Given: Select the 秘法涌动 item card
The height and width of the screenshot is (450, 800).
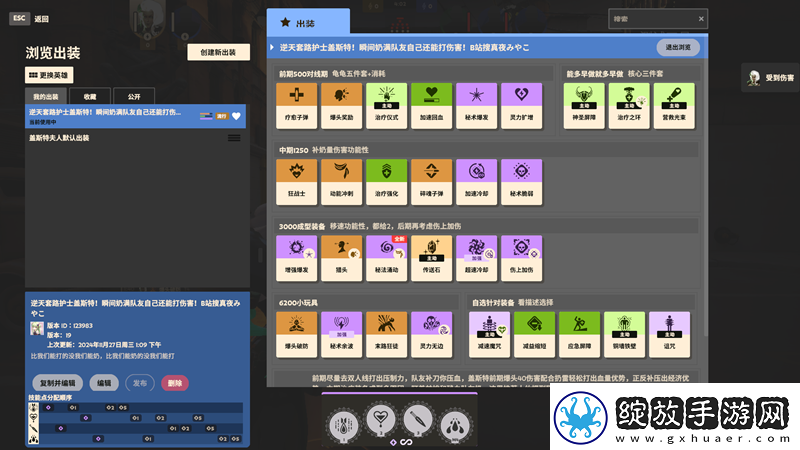Looking at the screenshot, I should tap(386, 258).
